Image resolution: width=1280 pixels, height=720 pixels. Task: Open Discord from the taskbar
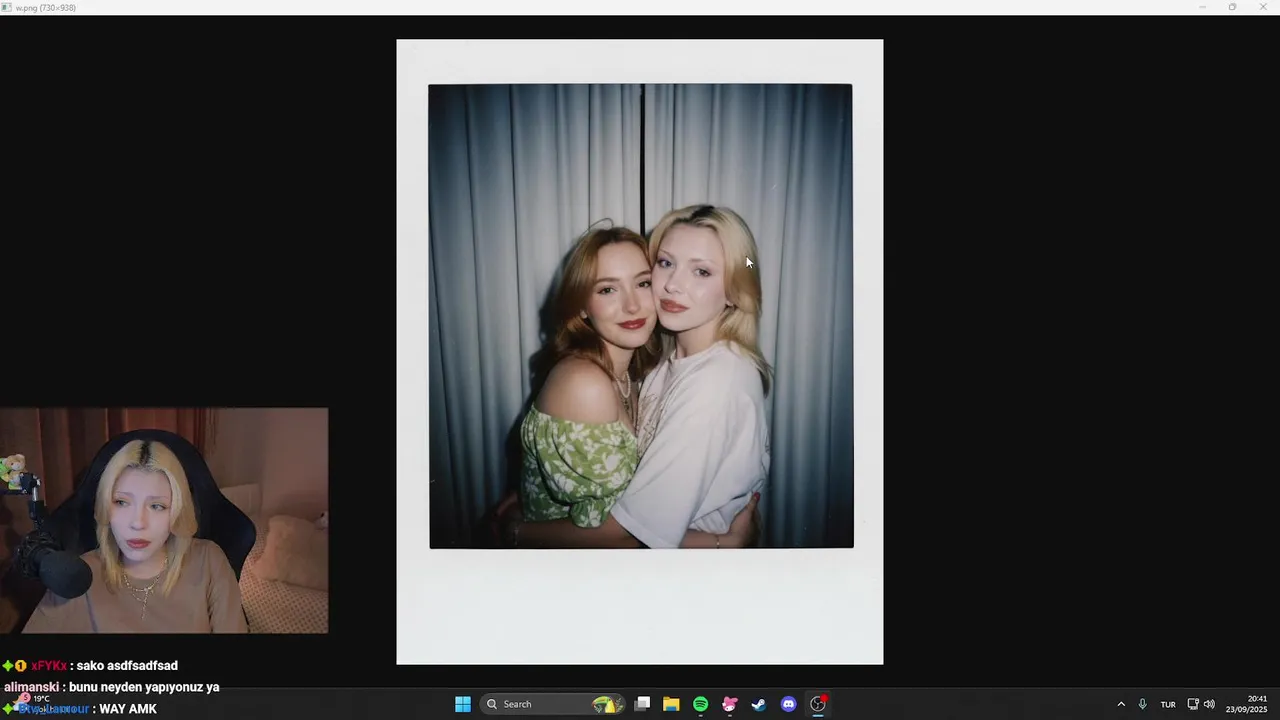pos(788,704)
